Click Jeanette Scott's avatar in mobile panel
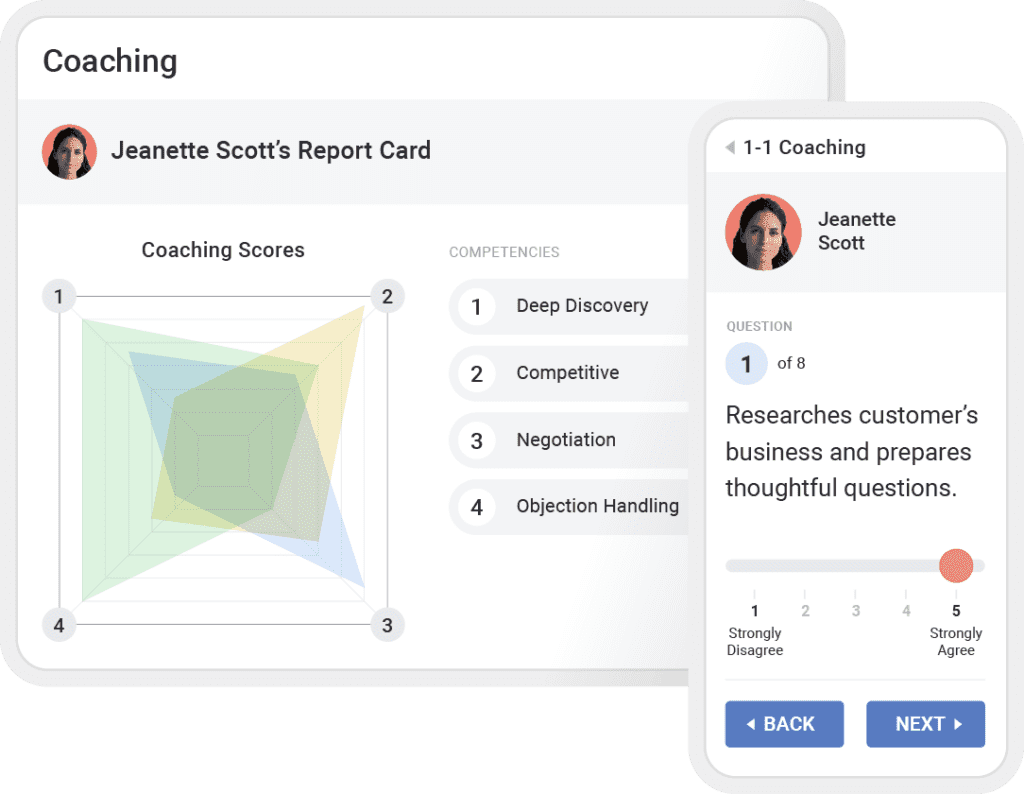 click(763, 232)
